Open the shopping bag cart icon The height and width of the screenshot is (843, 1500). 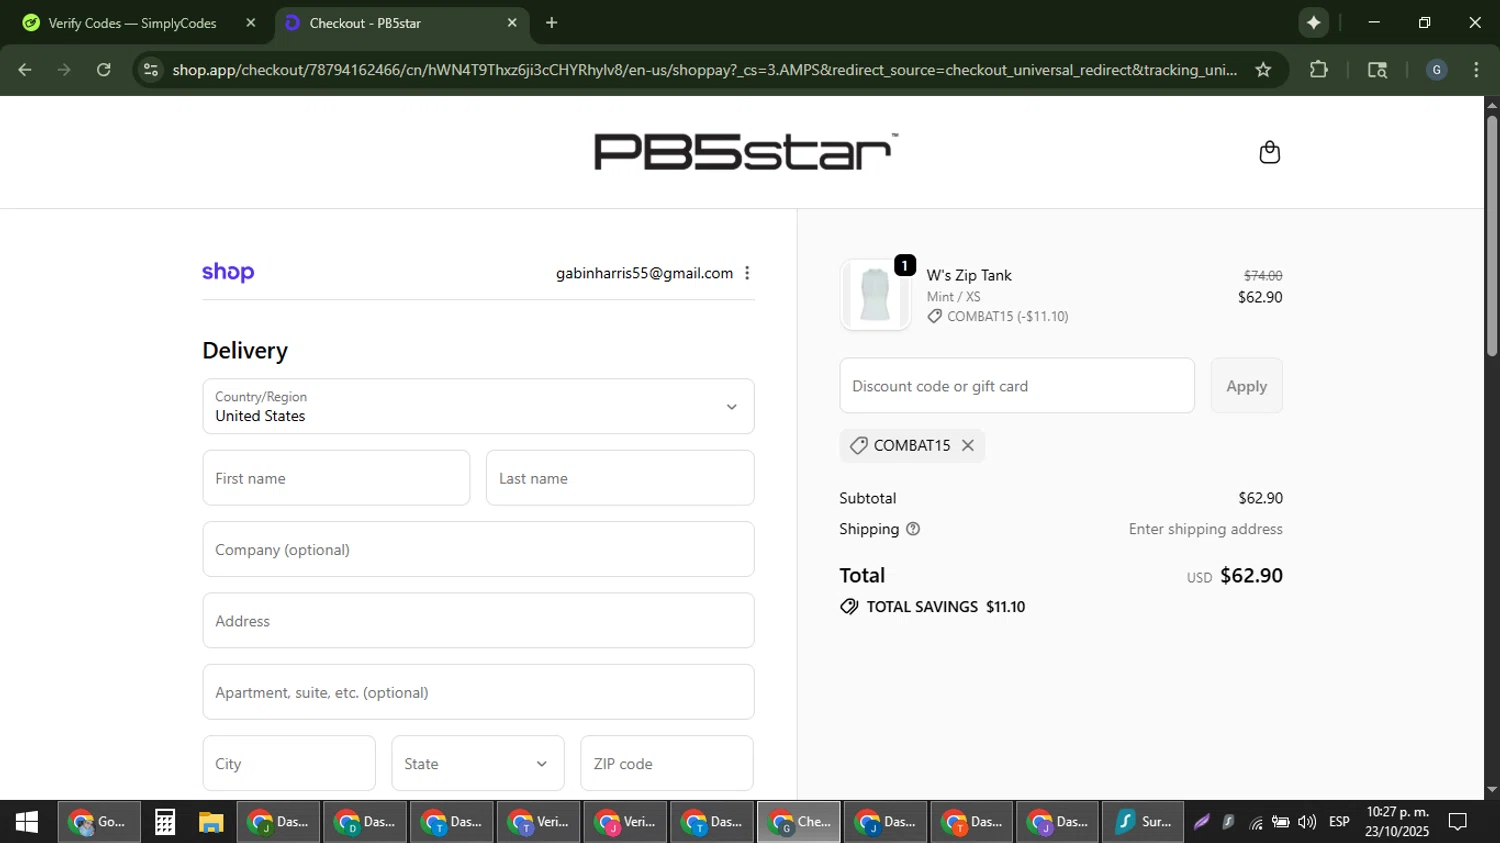pyautogui.click(x=1269, y=152)
